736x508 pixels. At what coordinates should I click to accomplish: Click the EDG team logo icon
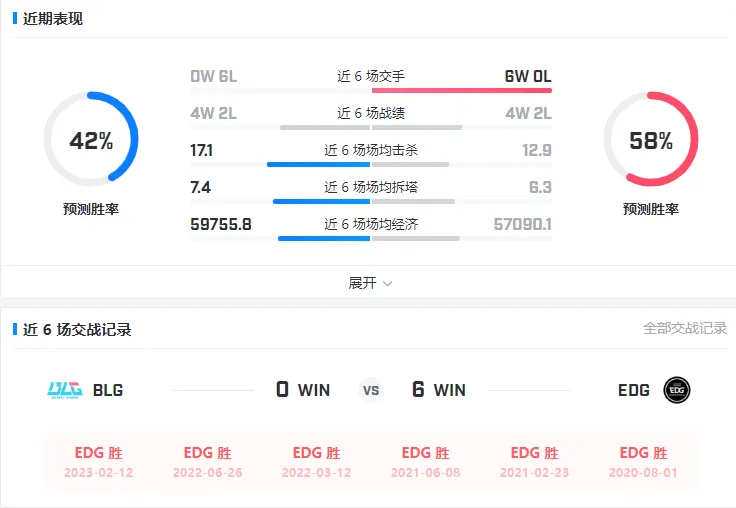click(677, 390)
